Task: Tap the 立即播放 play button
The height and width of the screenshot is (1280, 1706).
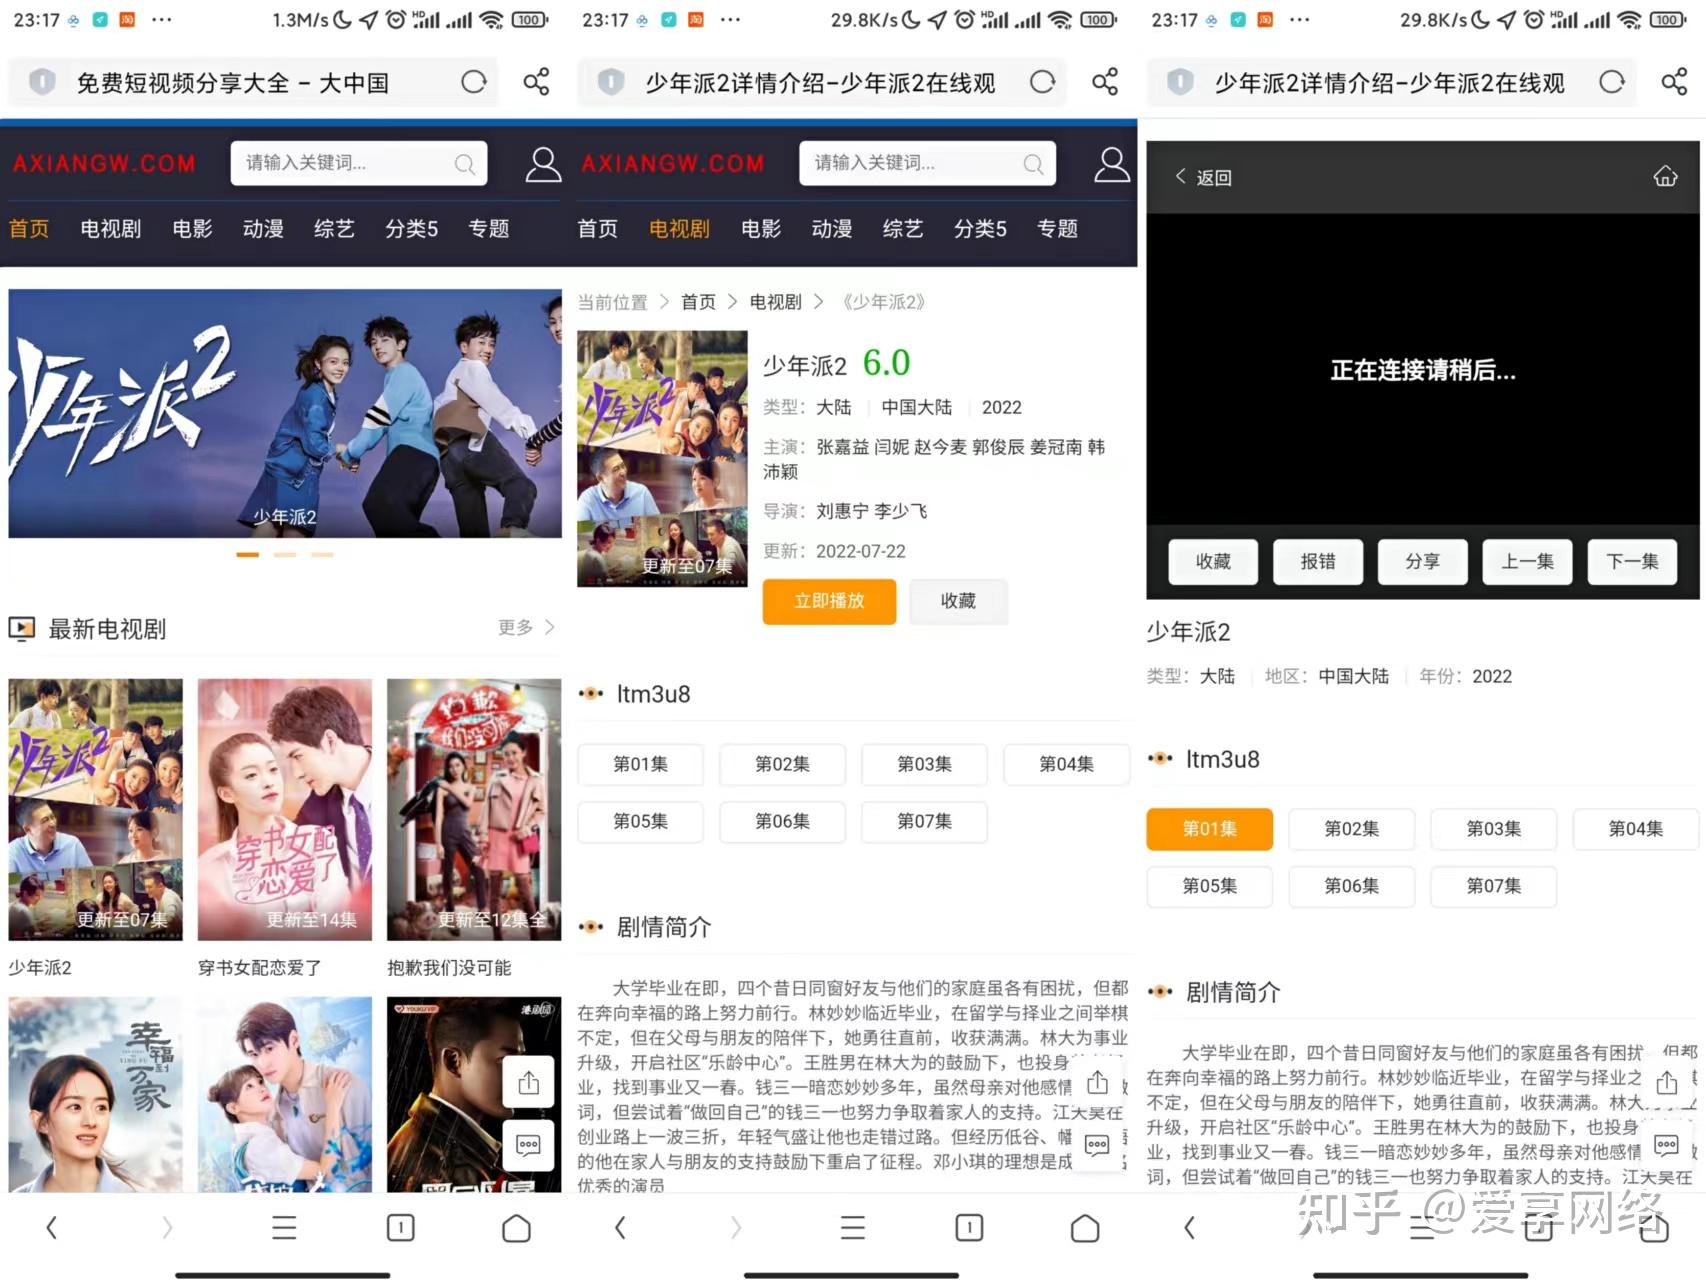Action: point(829,601)
